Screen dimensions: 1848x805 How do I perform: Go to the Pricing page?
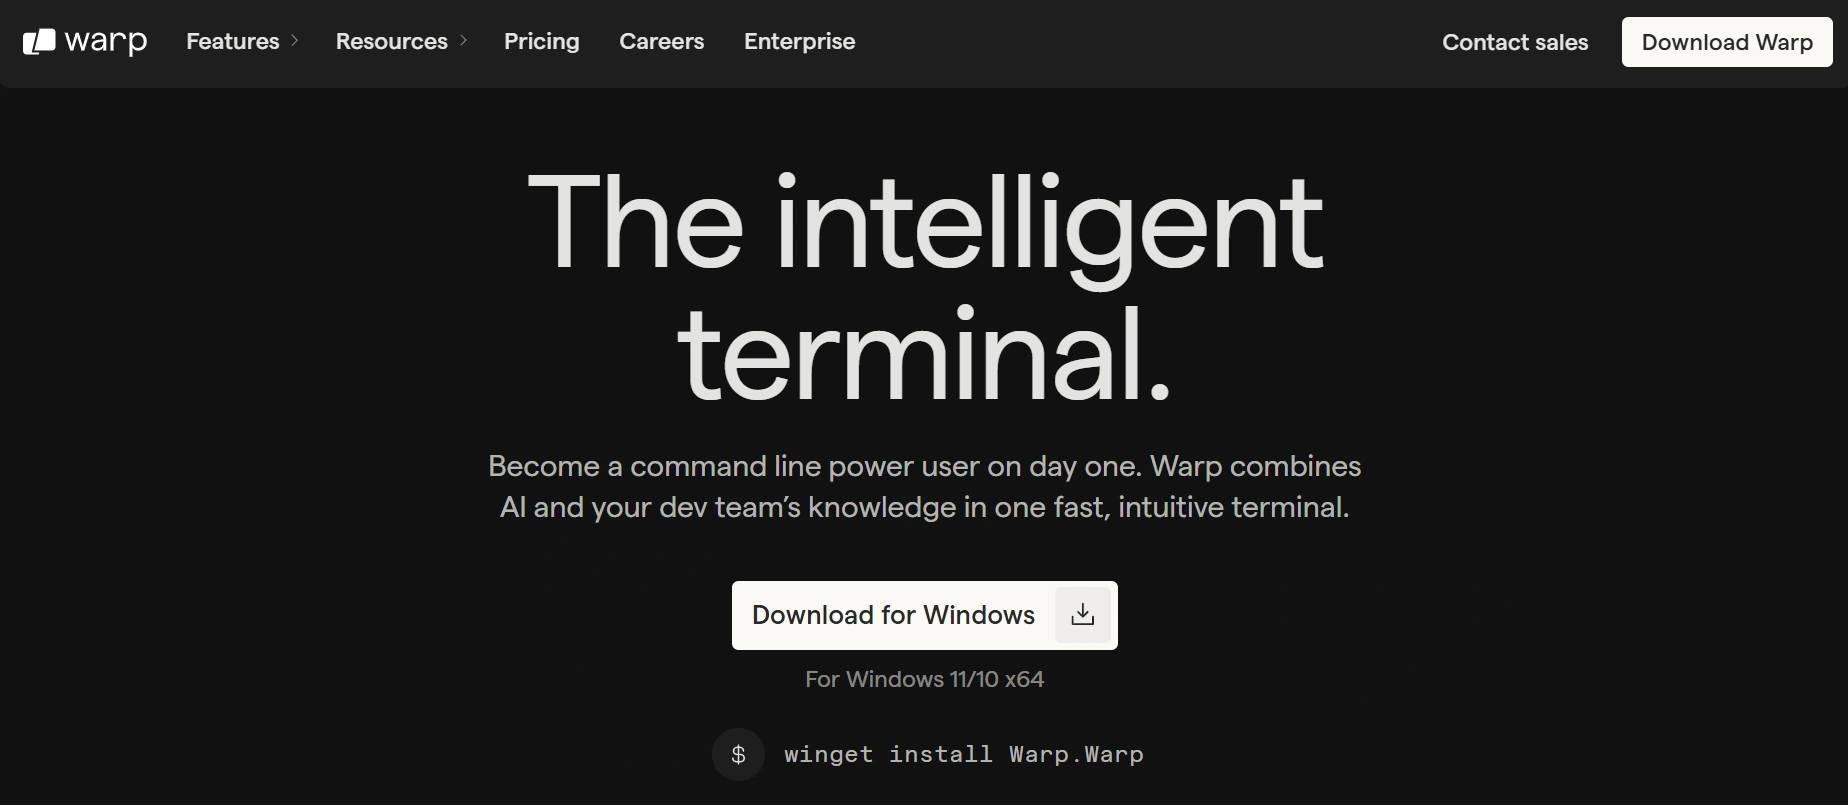542,41
